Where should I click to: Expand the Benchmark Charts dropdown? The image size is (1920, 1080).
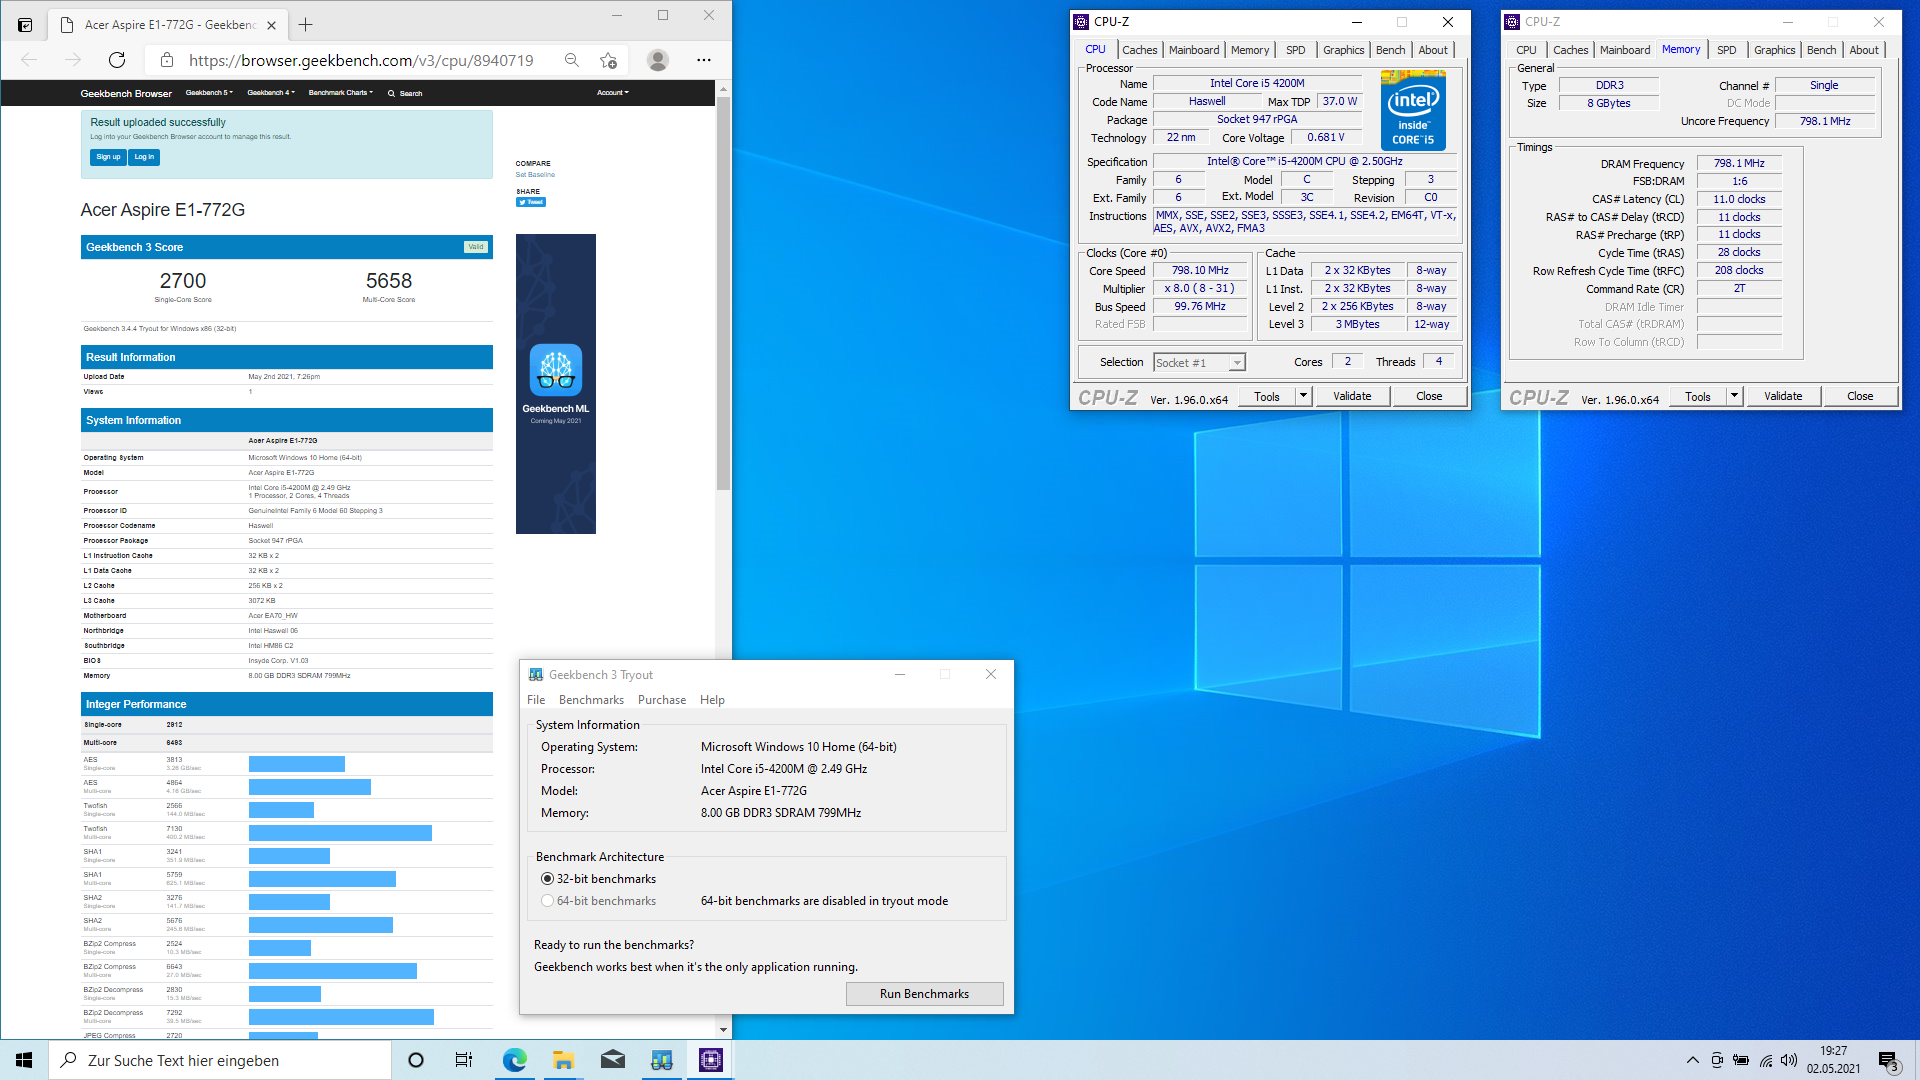pyautogui.click(x=341, y=93)
